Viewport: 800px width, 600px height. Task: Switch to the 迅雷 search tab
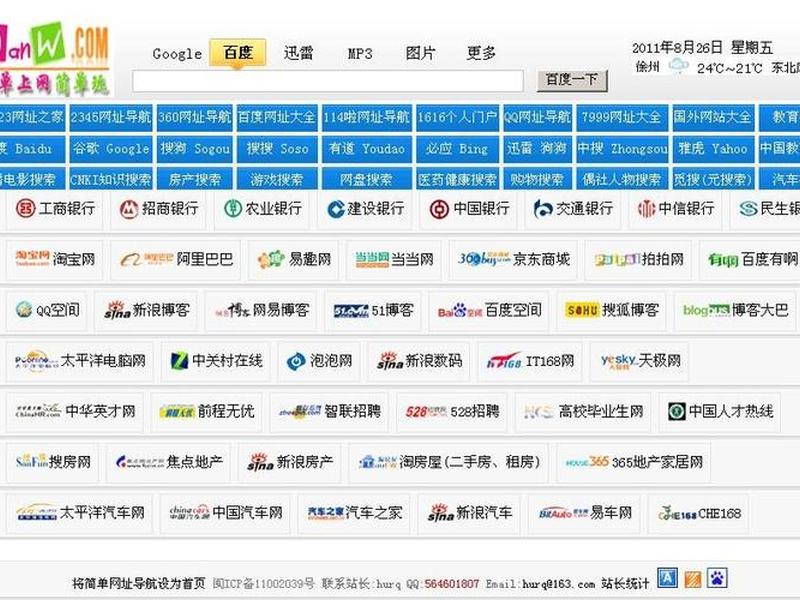click(x=298, y=53)
